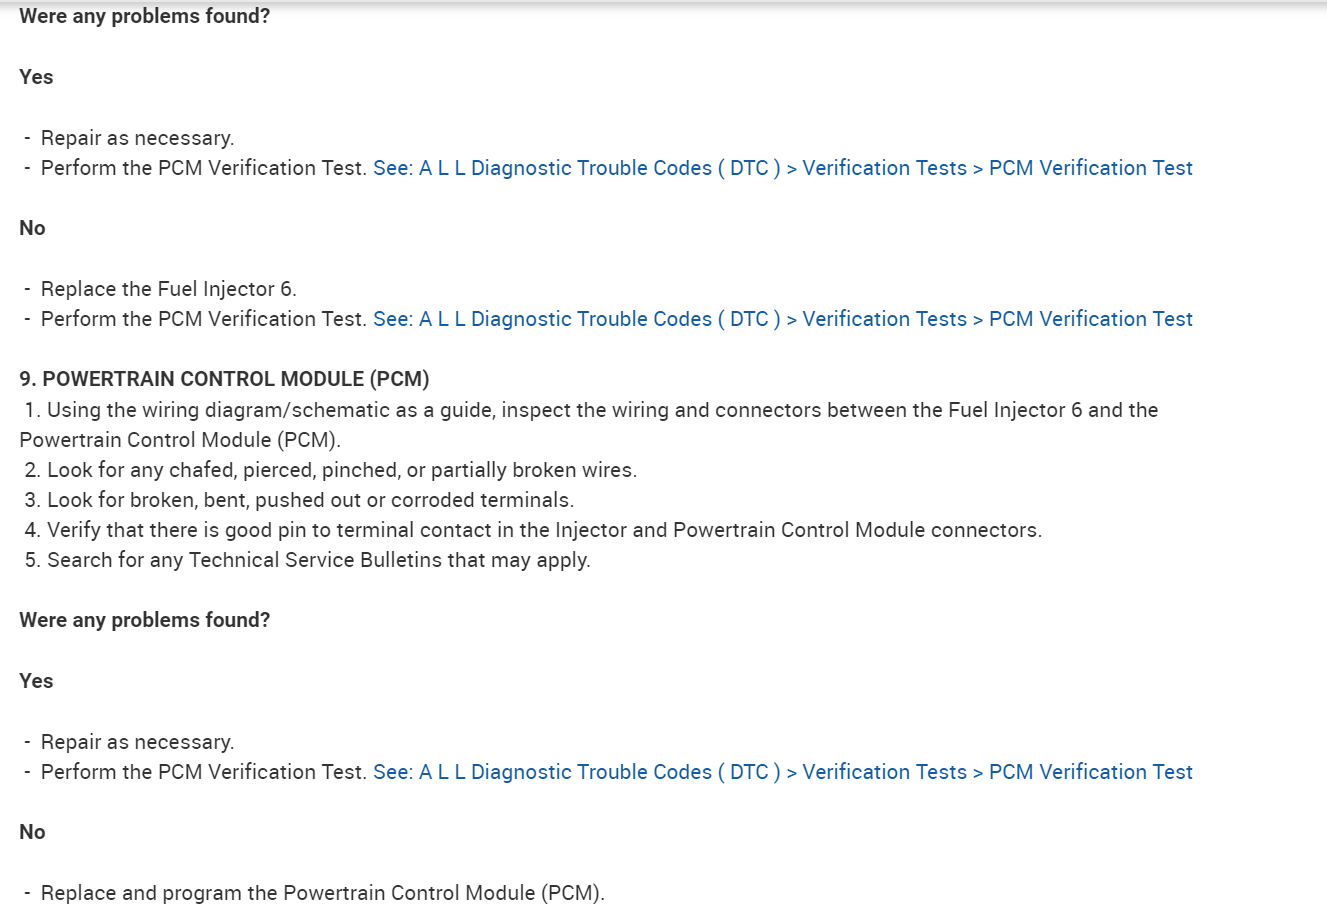This screenshot has width=1327, height=904.
Task: Click "No" above Replace the Fuel Injector 6
Action: (x=32, y=228)
